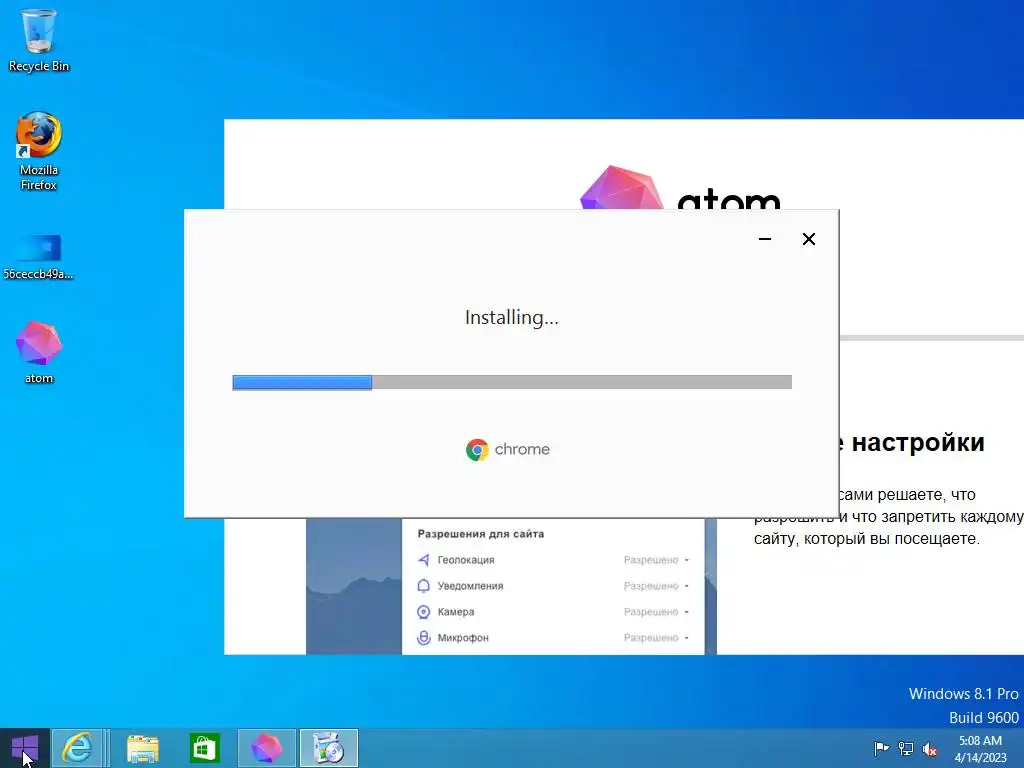Click the Геолокация location arrow icon
The image size is (1024, 768).
click(x=424, y=560)
